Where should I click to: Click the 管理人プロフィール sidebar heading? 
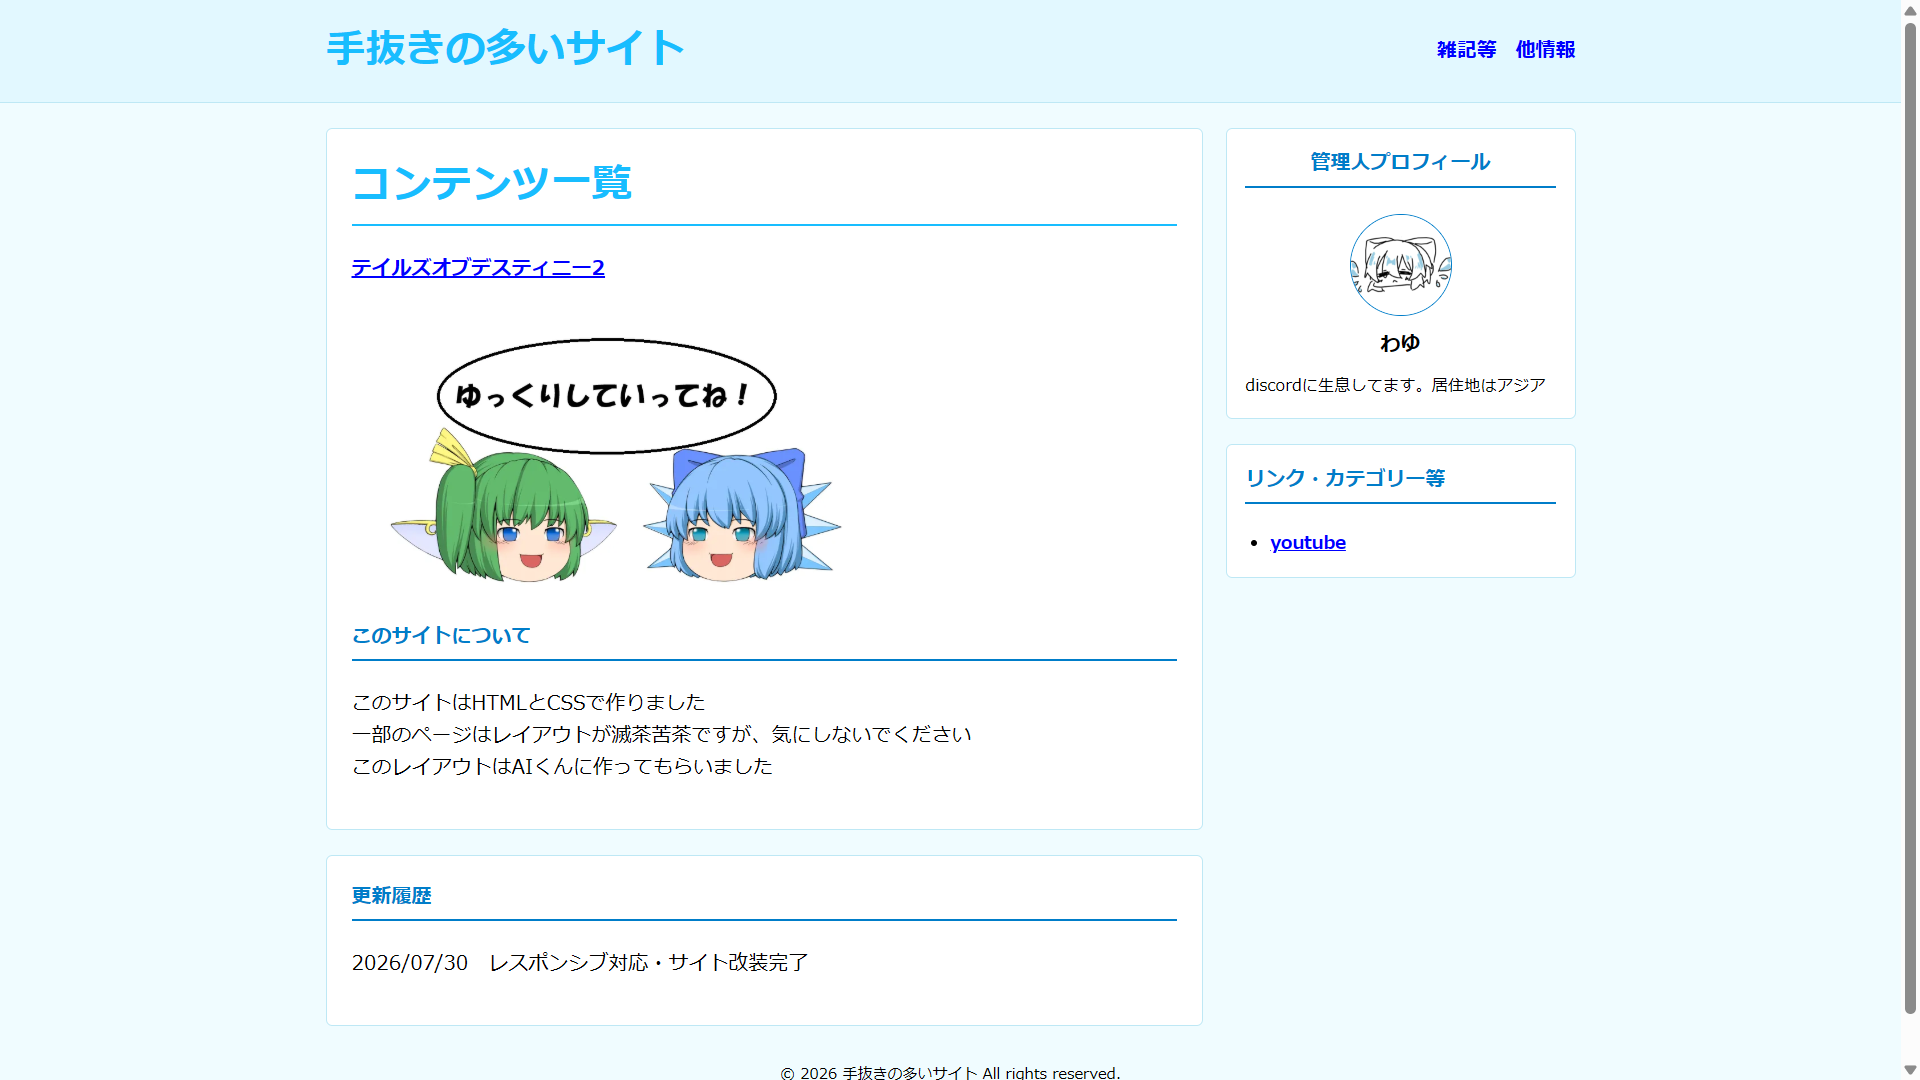point(1400,162)
